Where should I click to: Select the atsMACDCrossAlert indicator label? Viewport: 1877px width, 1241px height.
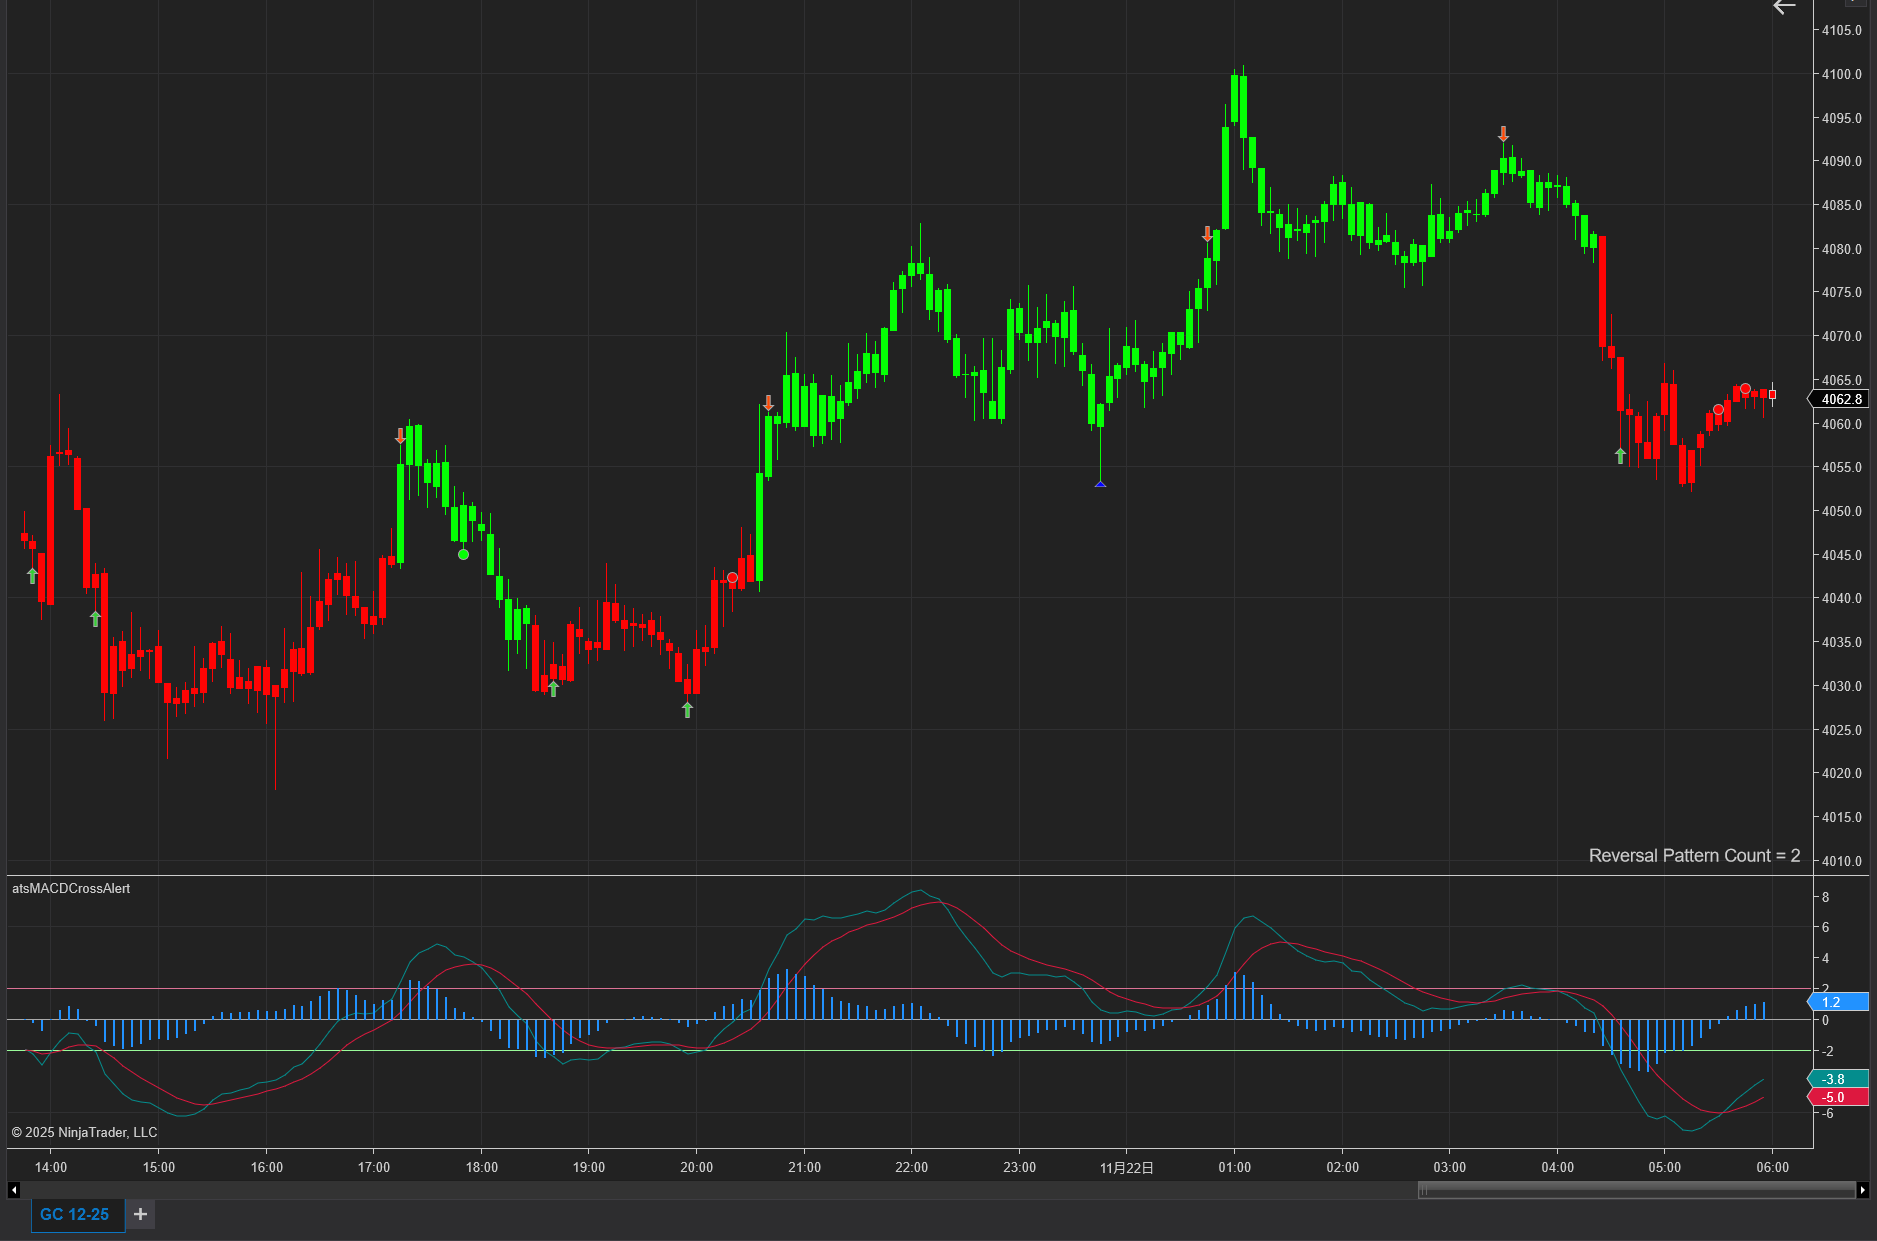[71, 888]
